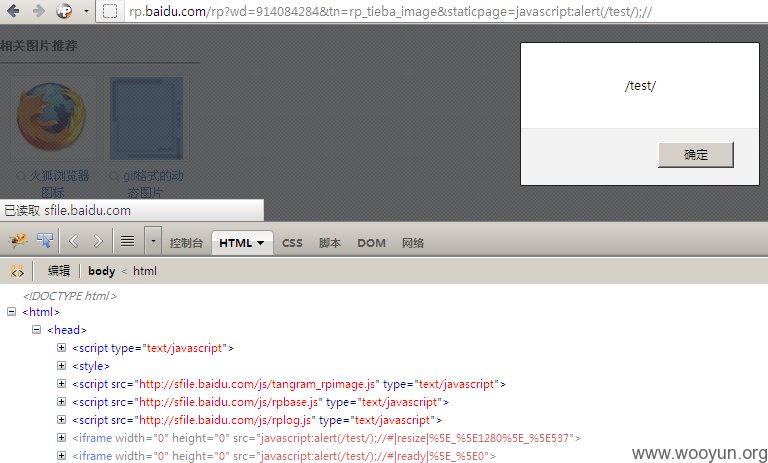Open the Firebug command line dropdown arrow
This screenshot has width=768, height=463.
coord(153,241)
